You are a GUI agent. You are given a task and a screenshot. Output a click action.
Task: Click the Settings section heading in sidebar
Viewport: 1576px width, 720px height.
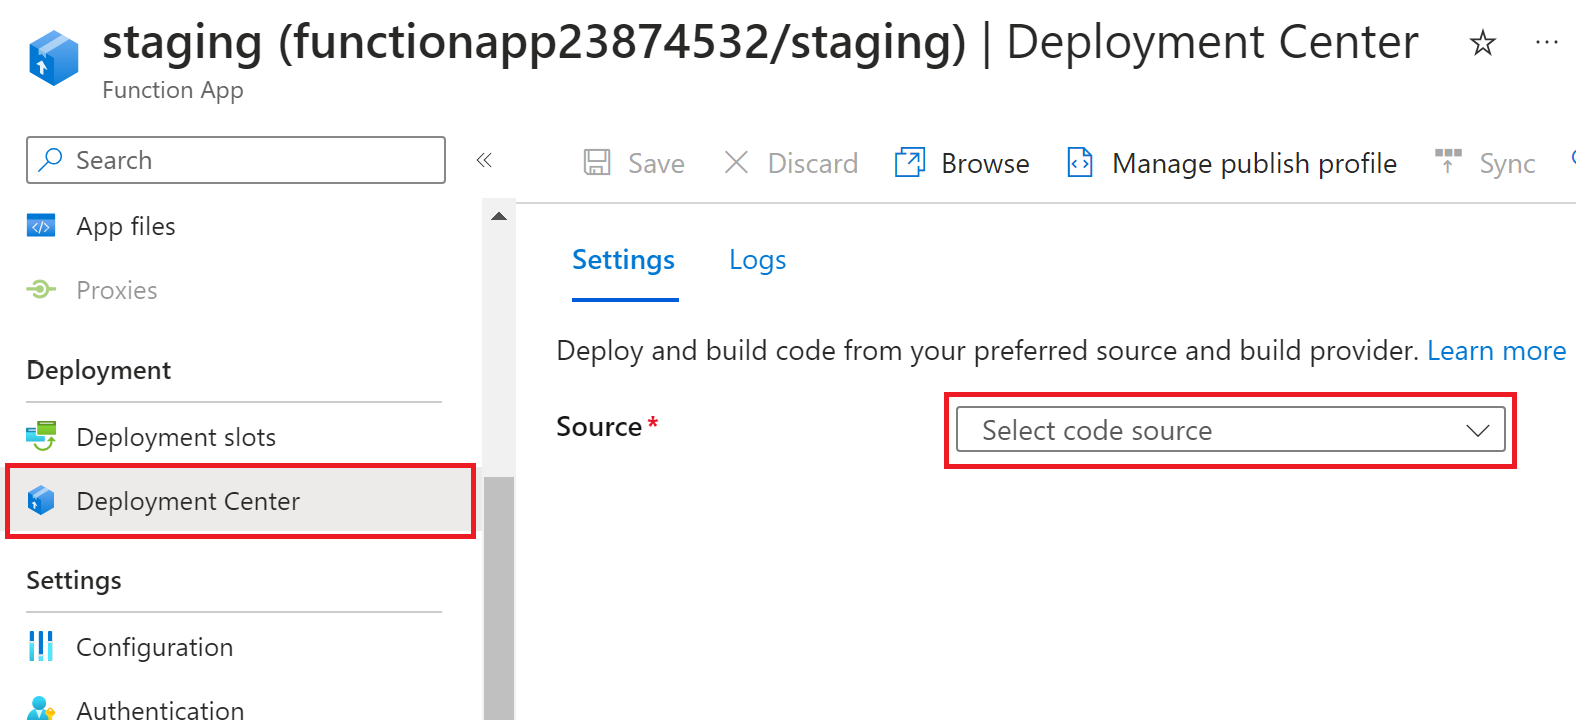tap(74, 580)
